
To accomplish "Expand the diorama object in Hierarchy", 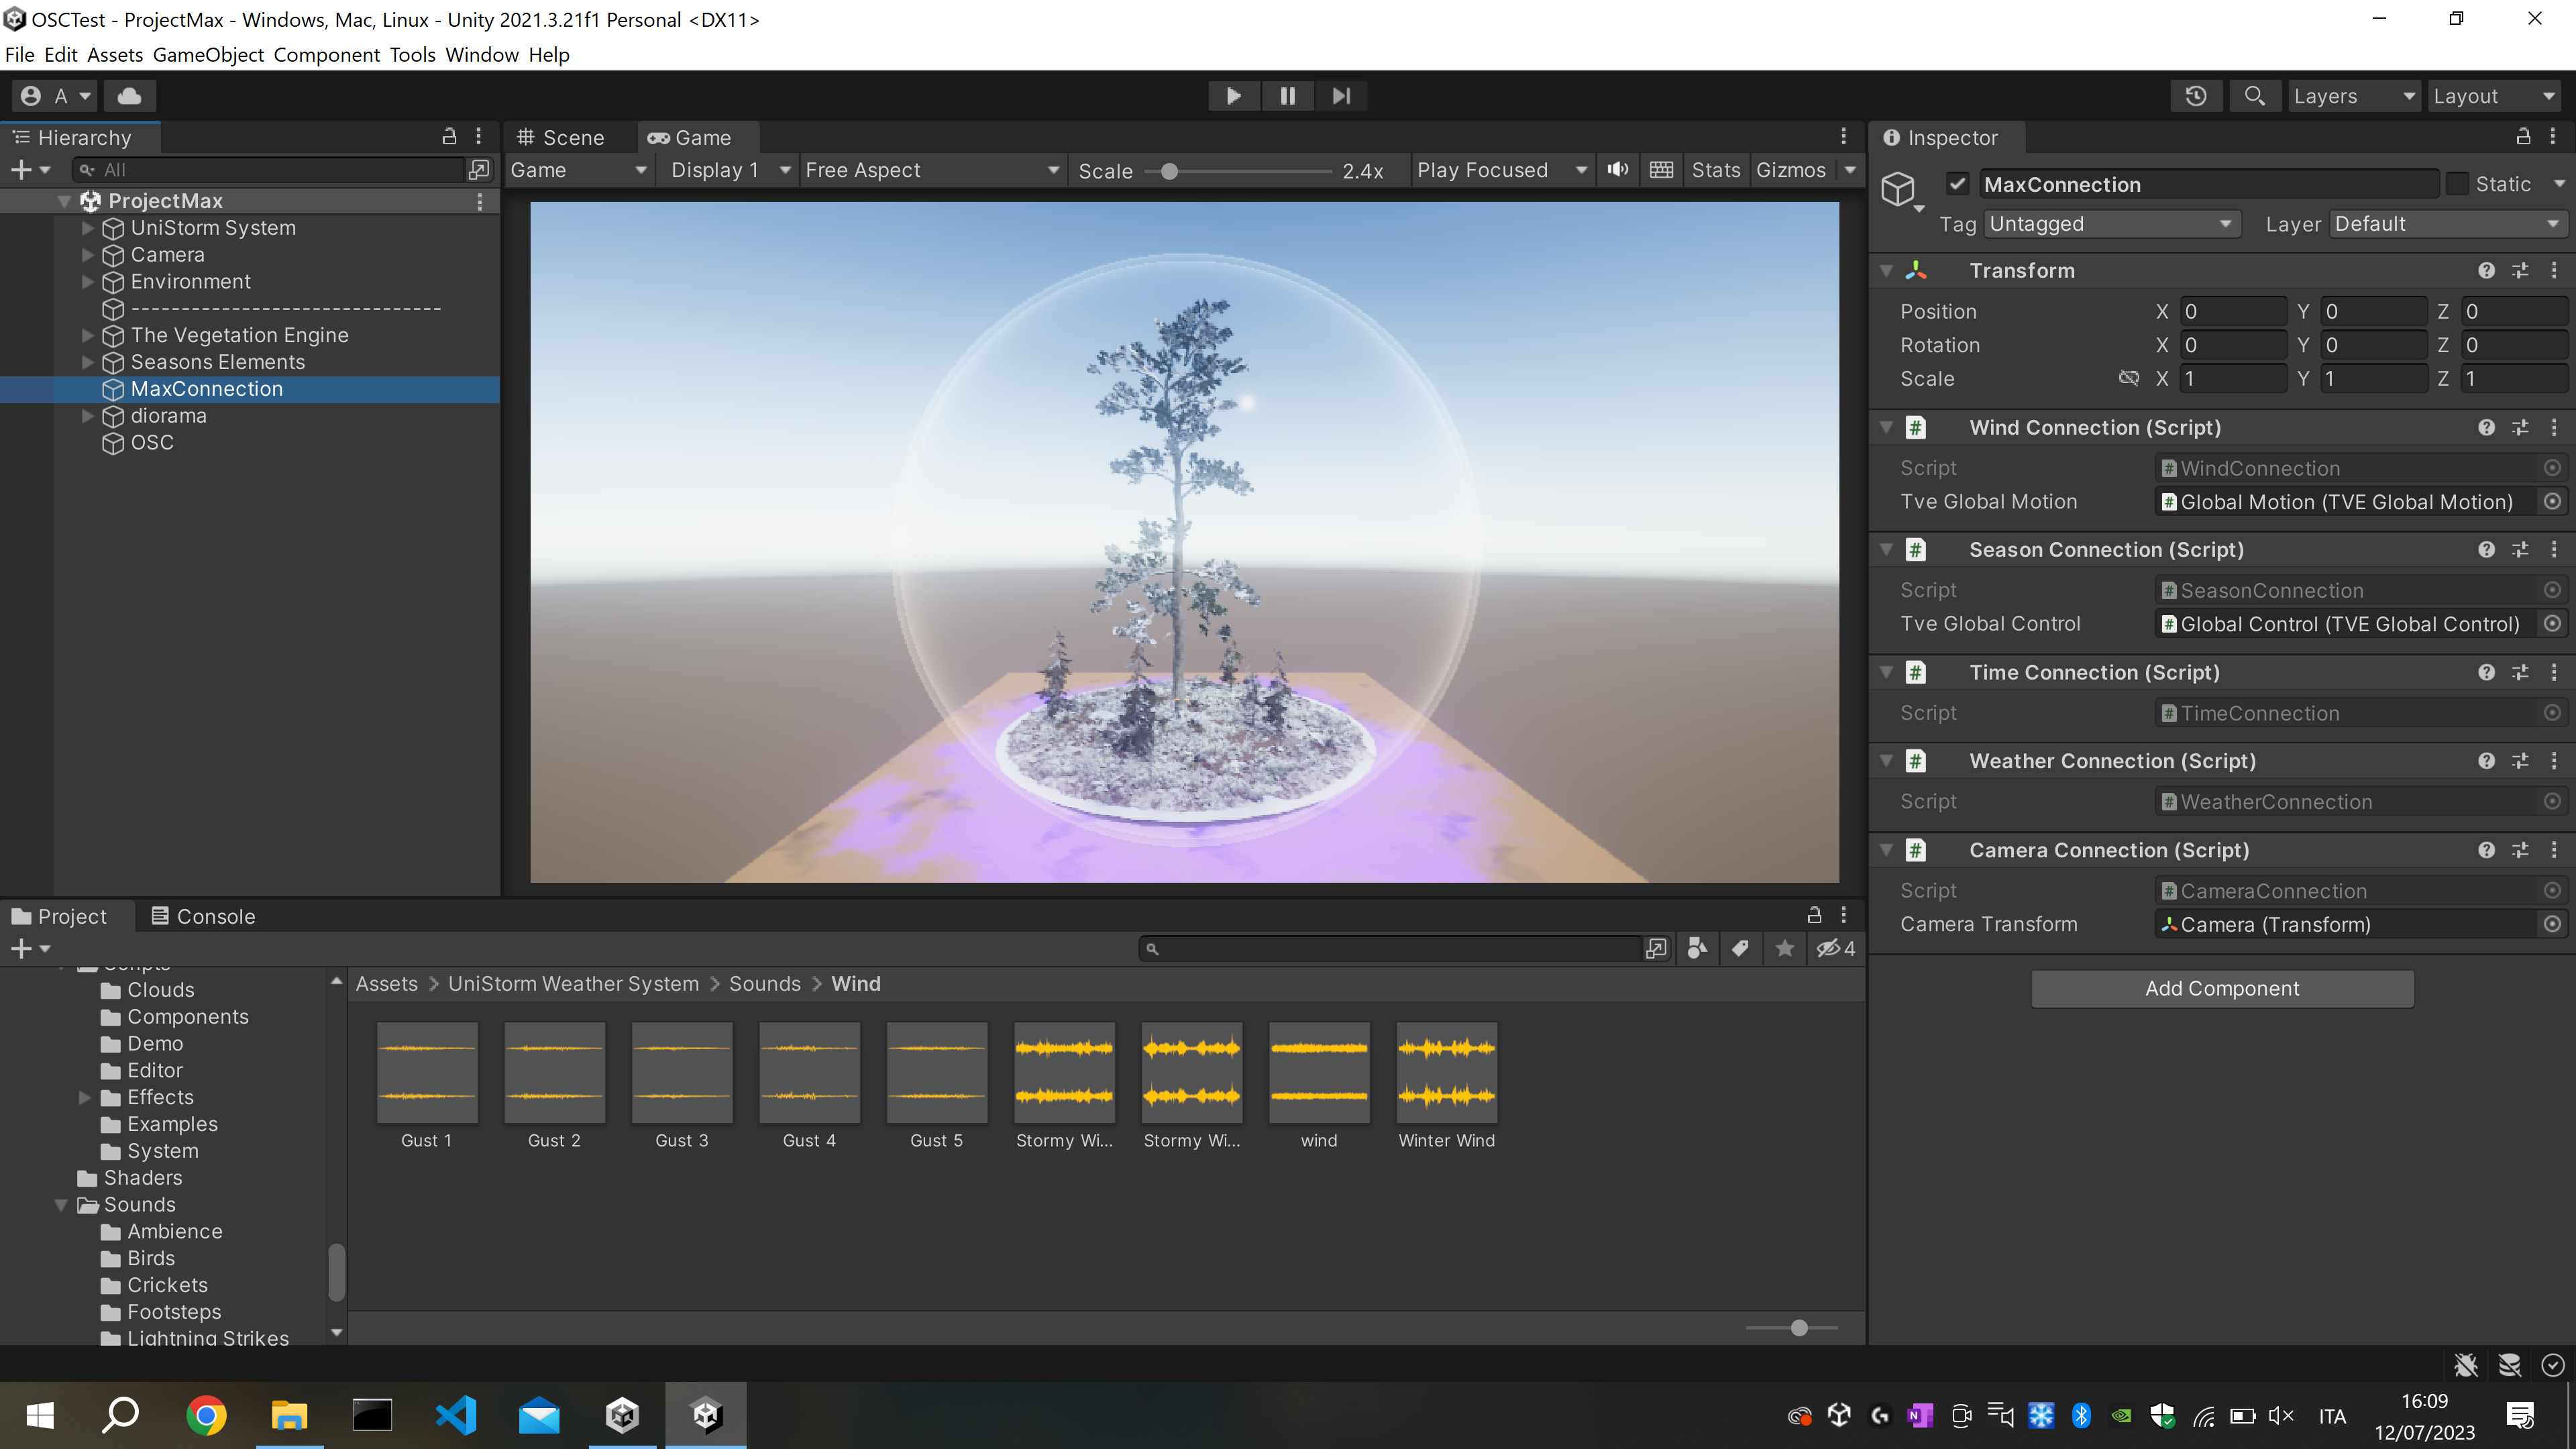I will [88, 416].
